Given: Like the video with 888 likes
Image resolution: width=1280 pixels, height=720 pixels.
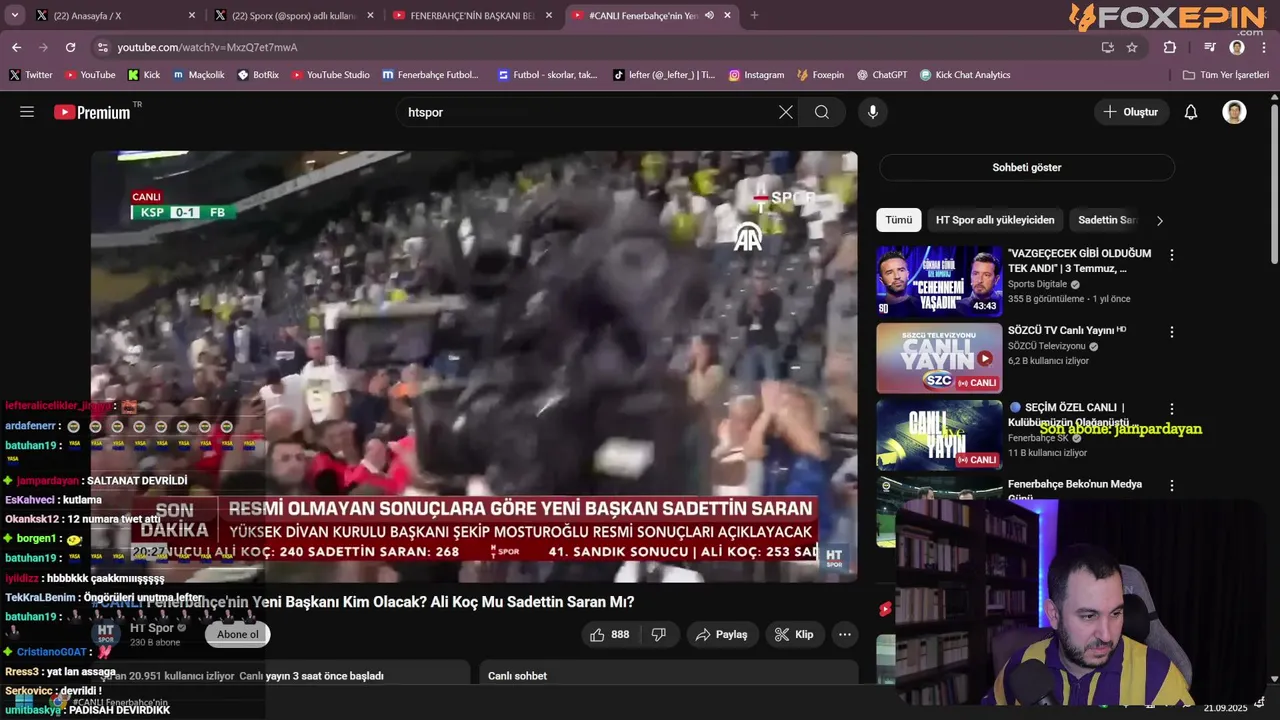Looking at the screenshot, I should 609,634.
